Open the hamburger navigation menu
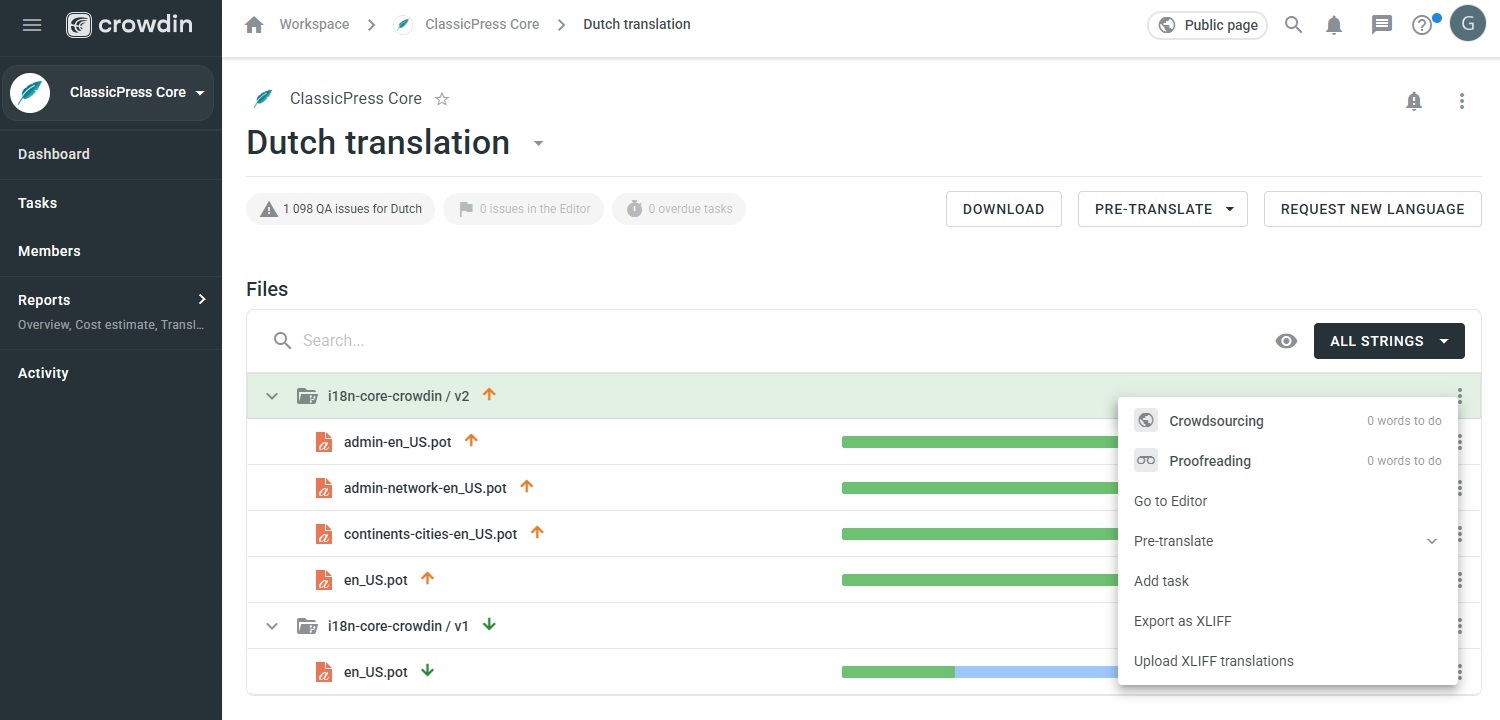The width and height of the screenshot is (1500, 720). pos(31,25)
